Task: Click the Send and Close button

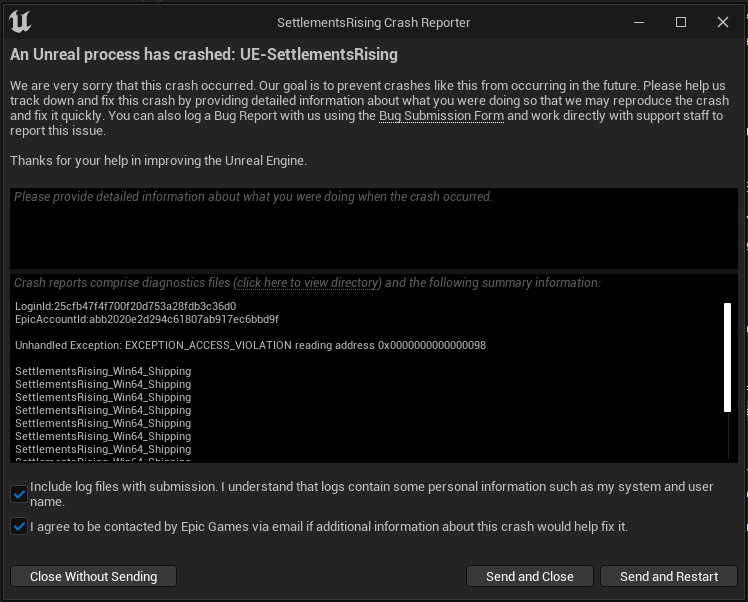Action: click(x=530, y=576)
